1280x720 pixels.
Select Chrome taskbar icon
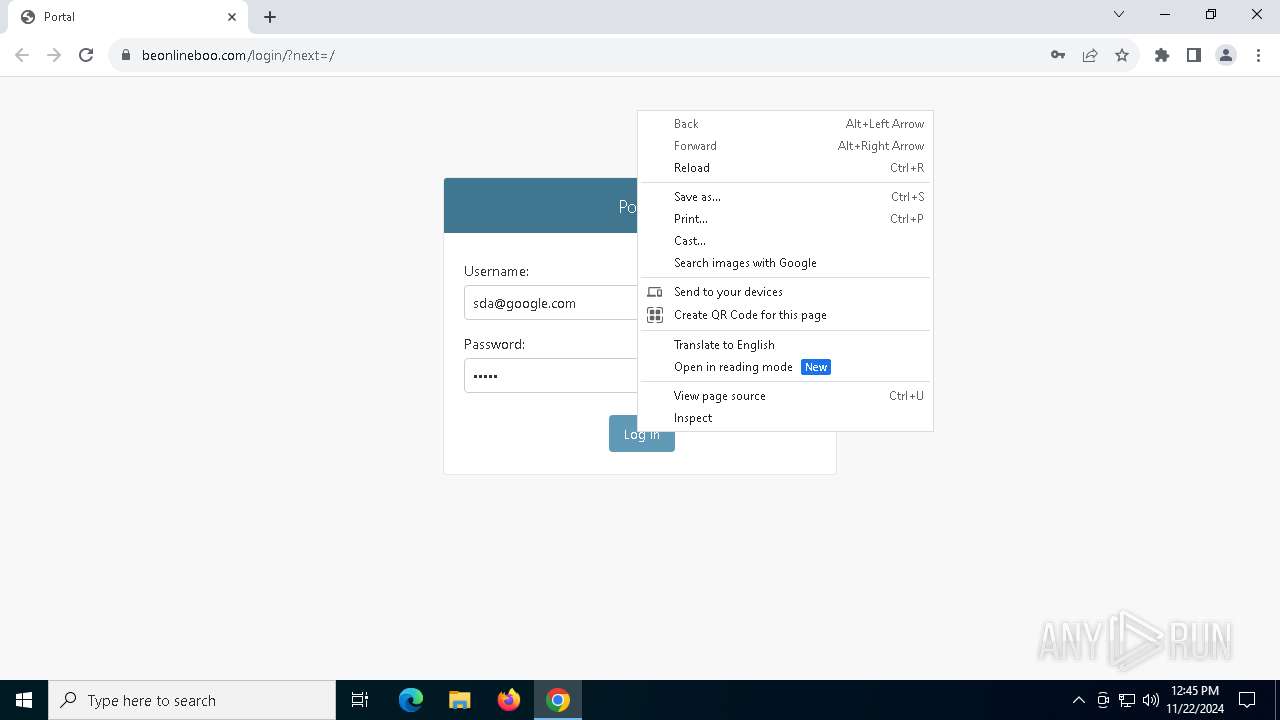click(558, 700)
